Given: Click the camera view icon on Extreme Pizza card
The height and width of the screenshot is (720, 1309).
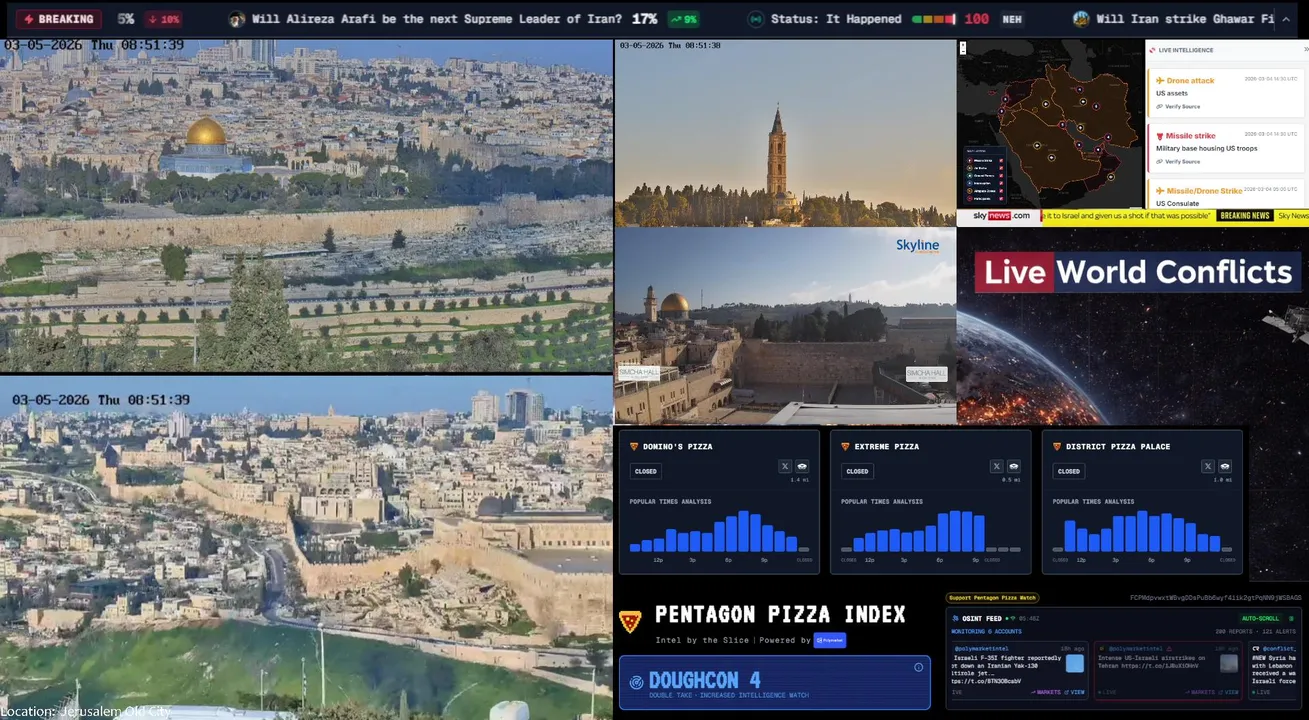Looking at the screenshot, I should click(x=1014, y=466).
